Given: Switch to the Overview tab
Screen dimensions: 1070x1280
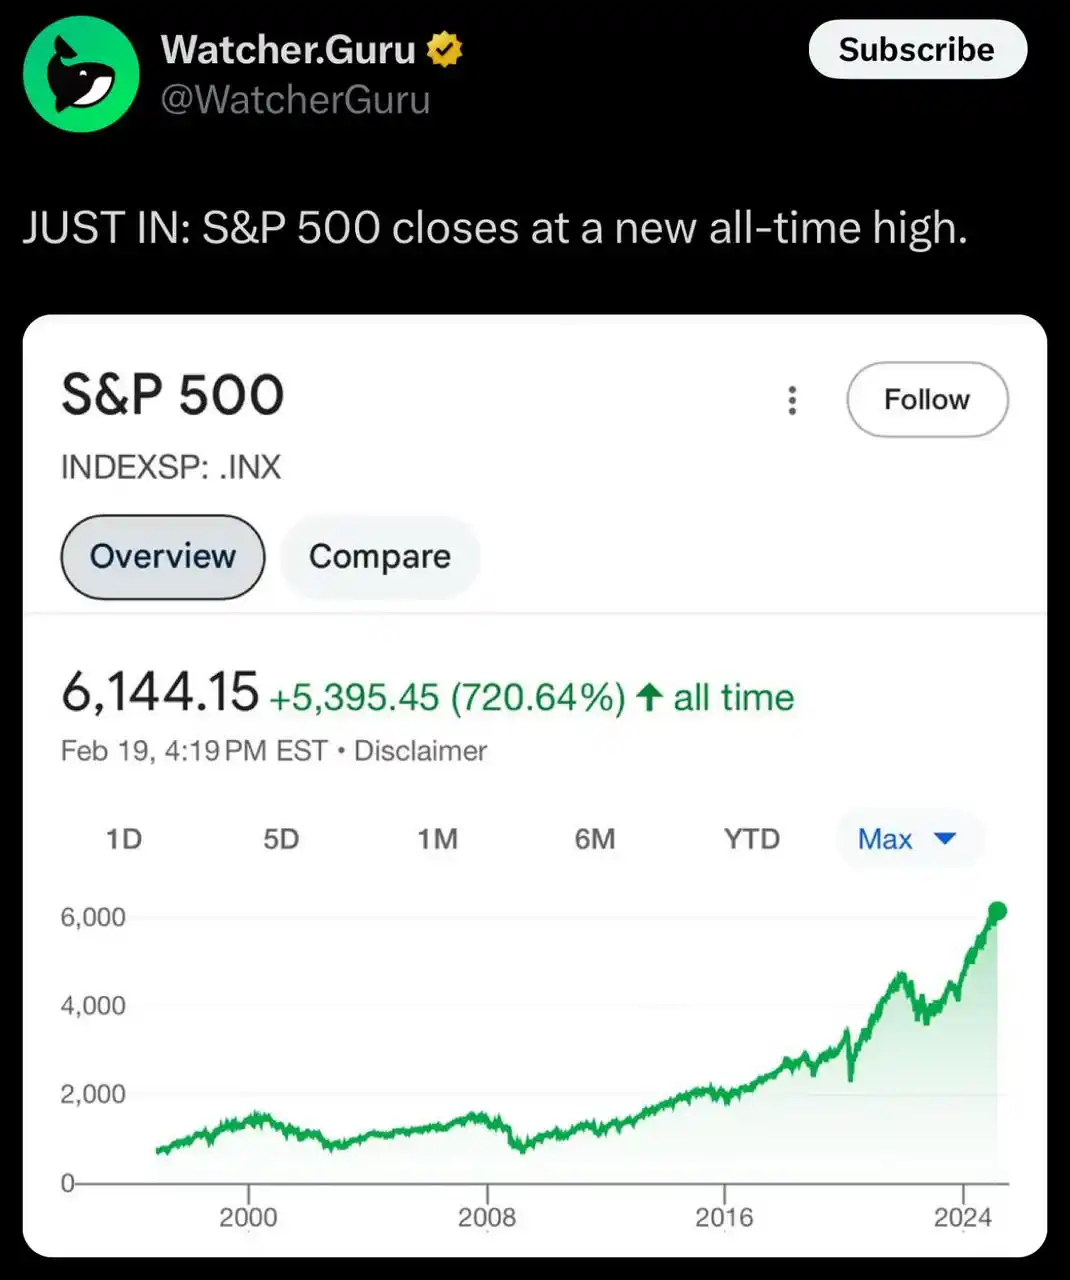Looking at the screenshot, I should (x=163, y=557).
